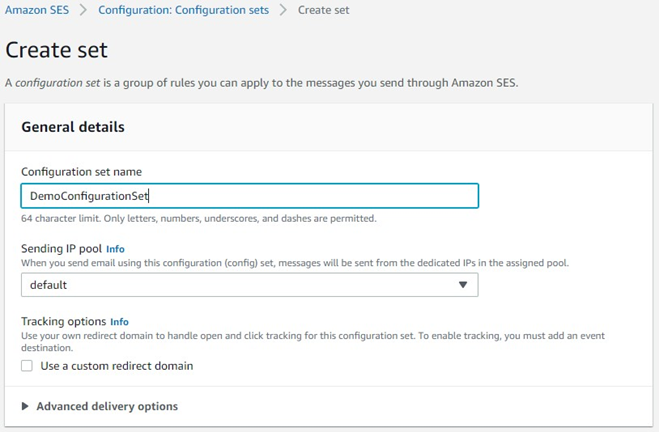Image resolution: width=659 pixels, height=432 pixels.
Task: Click the 64 character limit hint text
Action: [x=198, y=218]
